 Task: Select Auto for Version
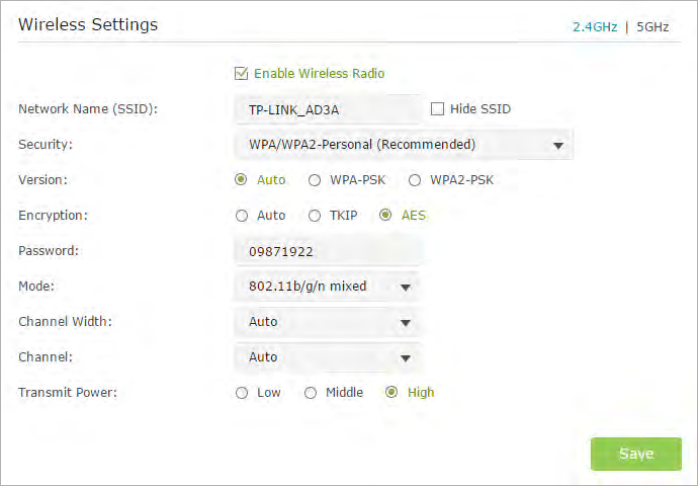pos(241,180)
